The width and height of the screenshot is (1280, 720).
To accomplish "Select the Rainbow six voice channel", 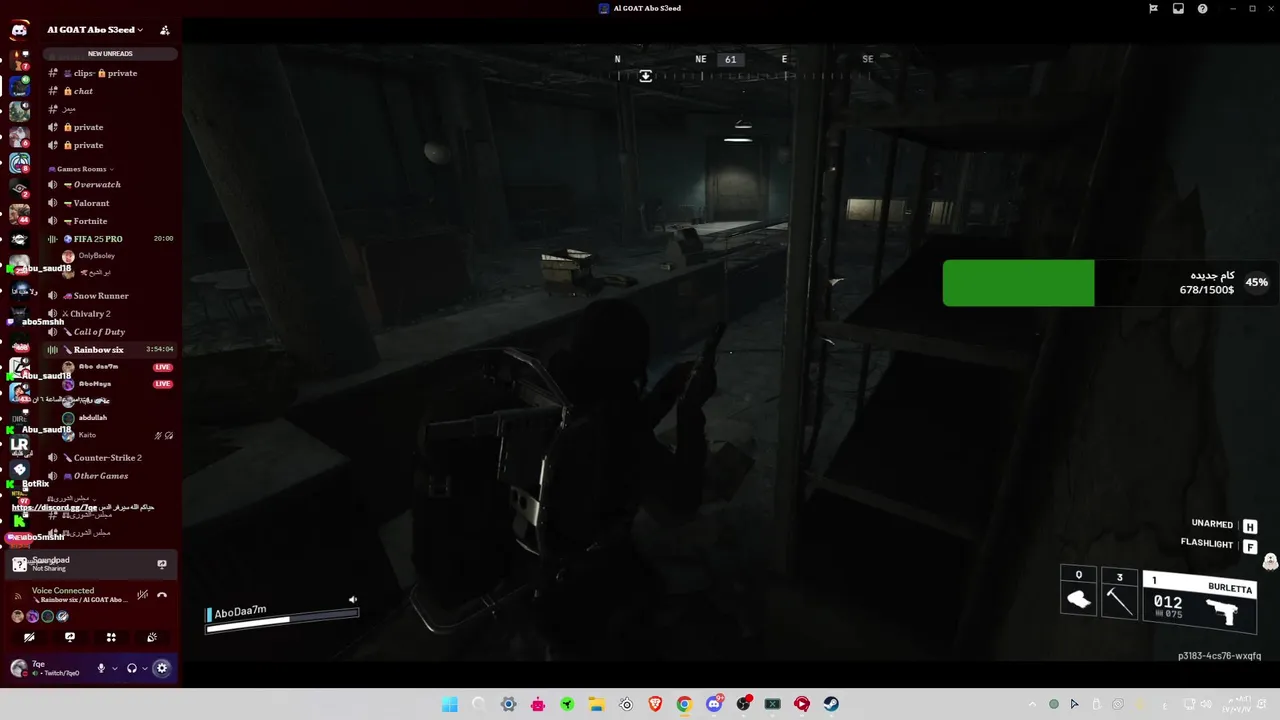I will tap(110, 350).
